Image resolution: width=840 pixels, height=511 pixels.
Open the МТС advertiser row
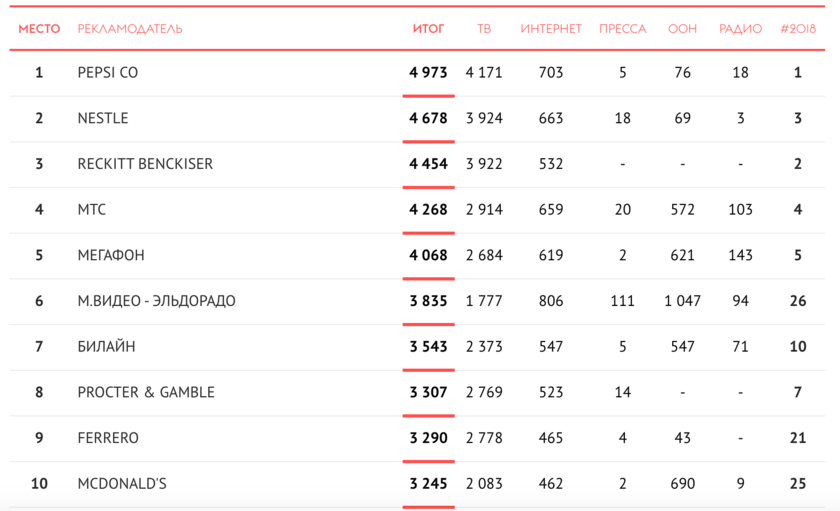[x=91, y=210]
